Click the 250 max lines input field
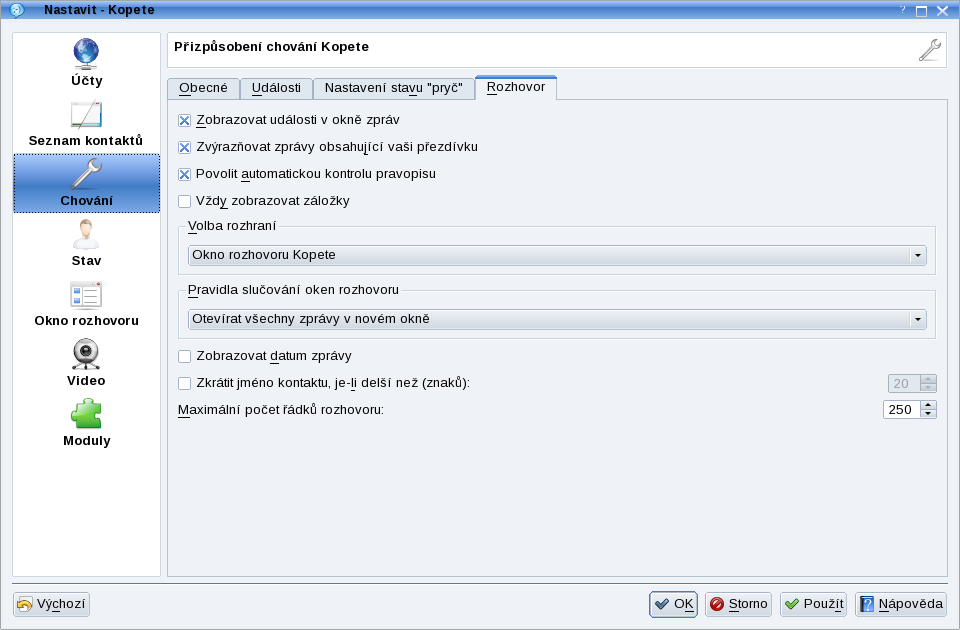 (x=902, y=410)
